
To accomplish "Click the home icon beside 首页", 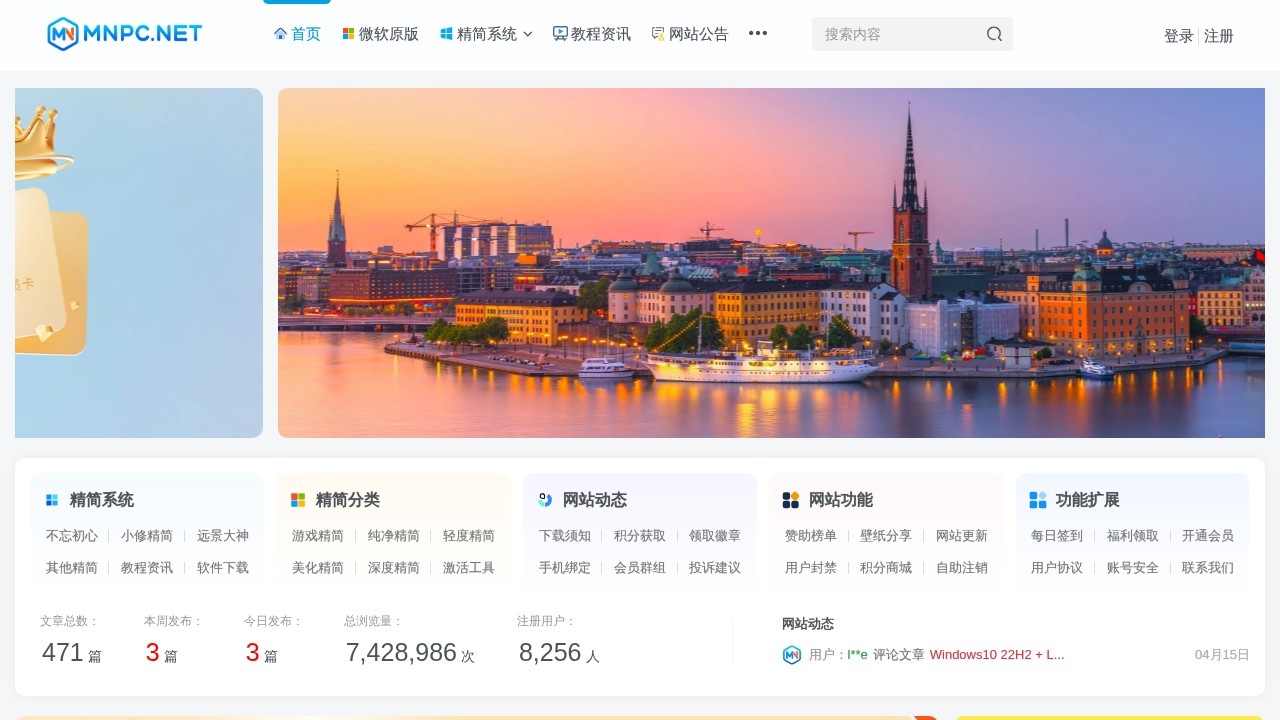I will click(280, 33).
